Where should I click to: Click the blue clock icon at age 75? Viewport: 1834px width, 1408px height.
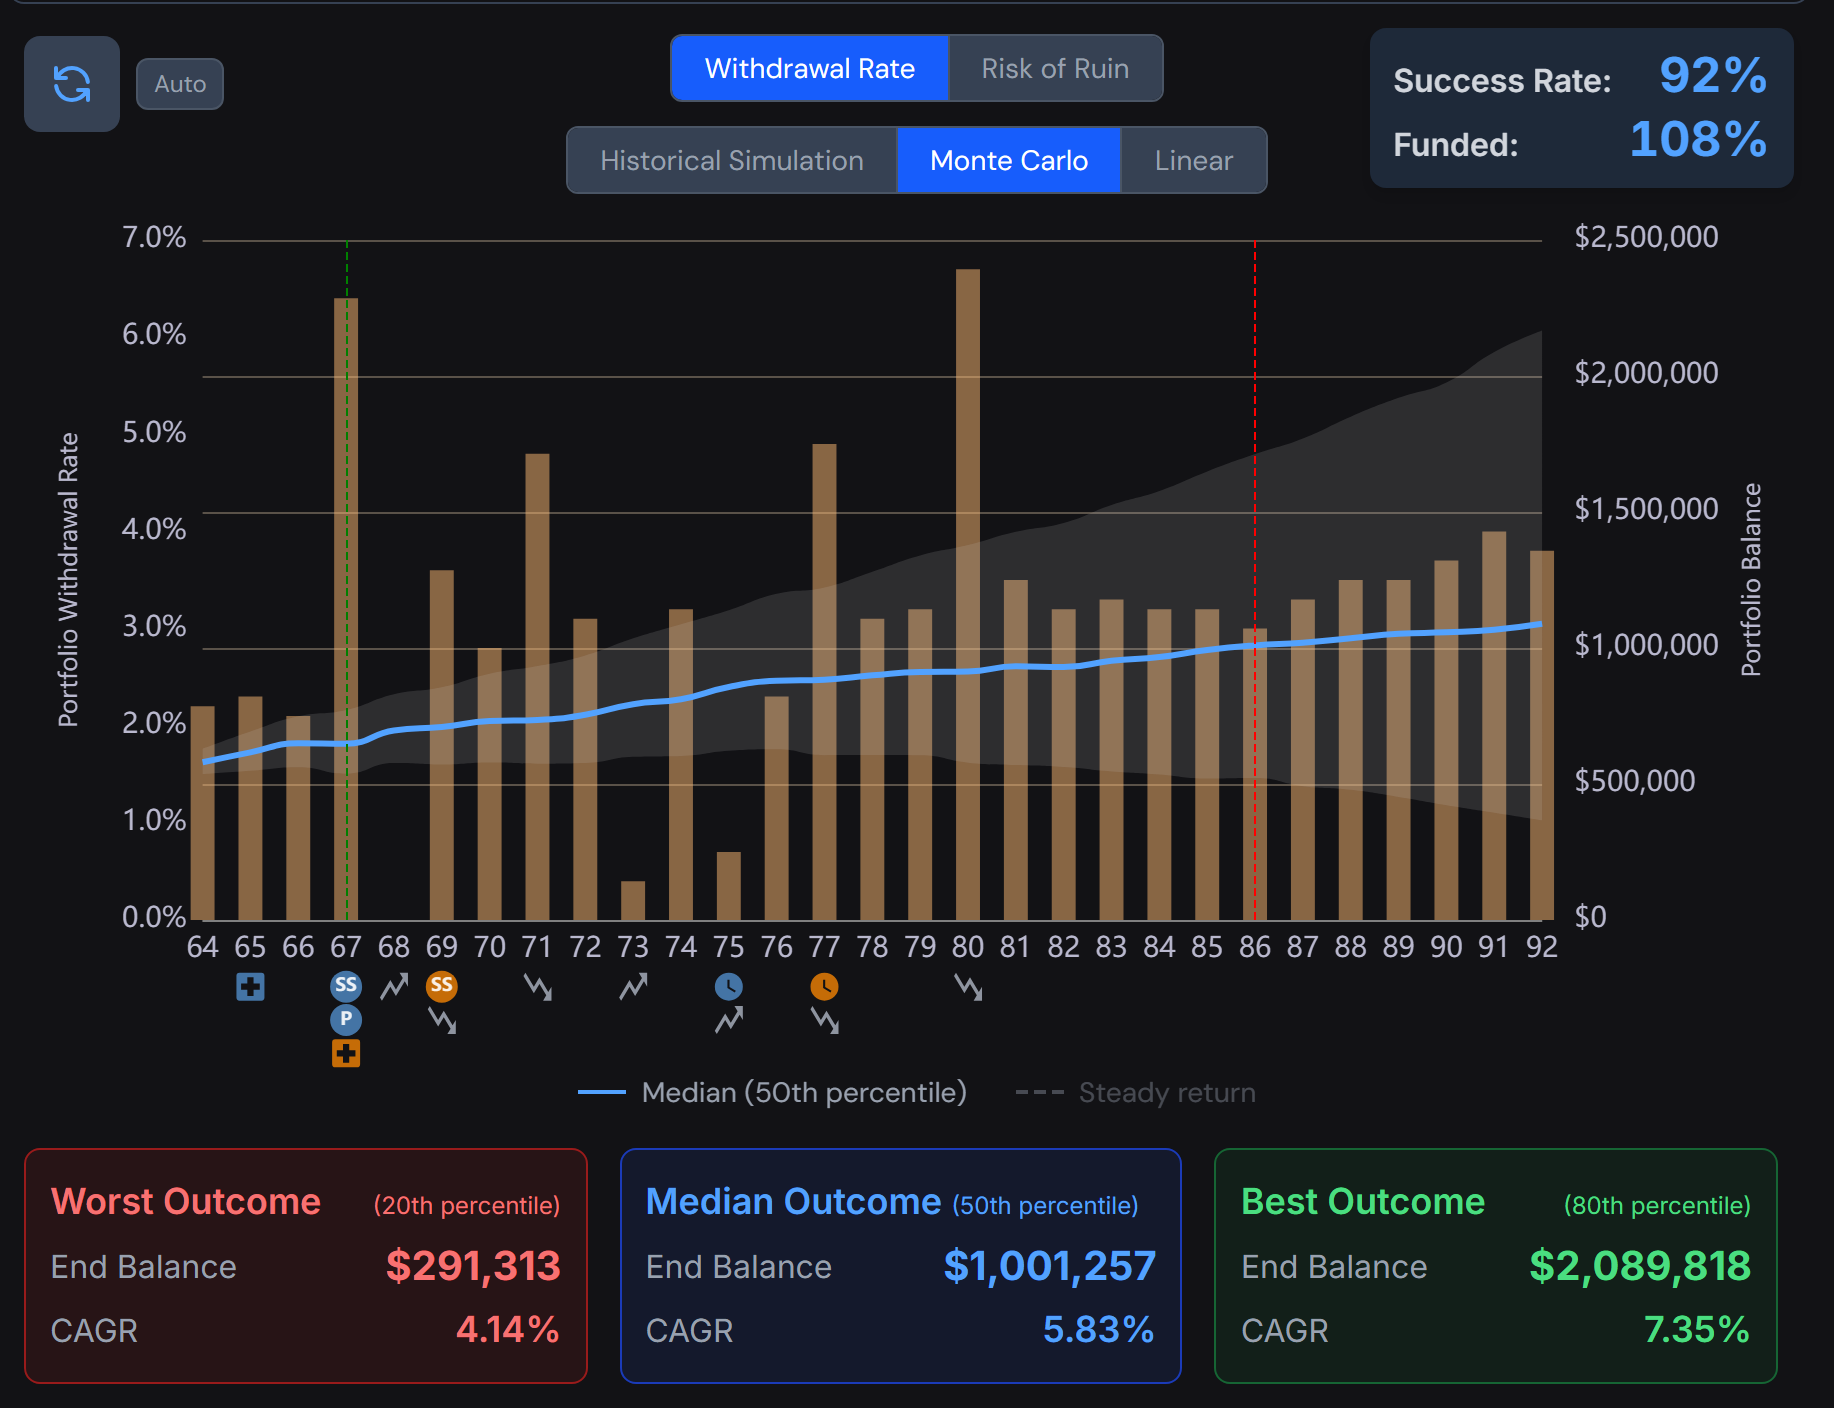(729, 987)
